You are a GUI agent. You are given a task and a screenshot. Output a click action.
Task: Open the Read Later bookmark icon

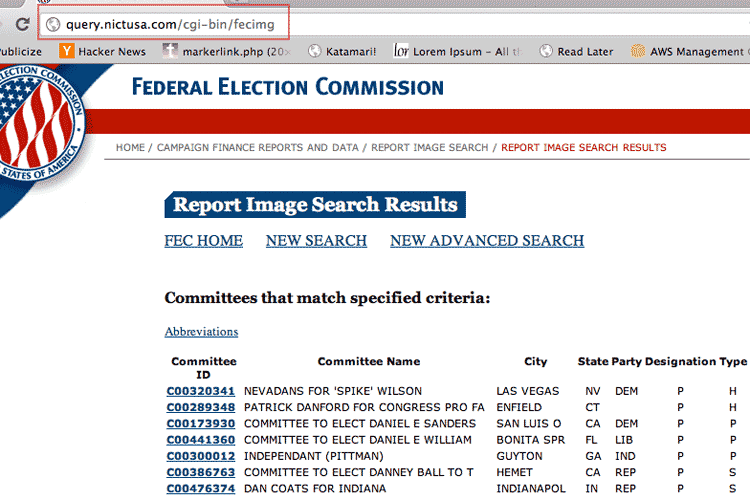pyautogui.click(x=546, y=51)
